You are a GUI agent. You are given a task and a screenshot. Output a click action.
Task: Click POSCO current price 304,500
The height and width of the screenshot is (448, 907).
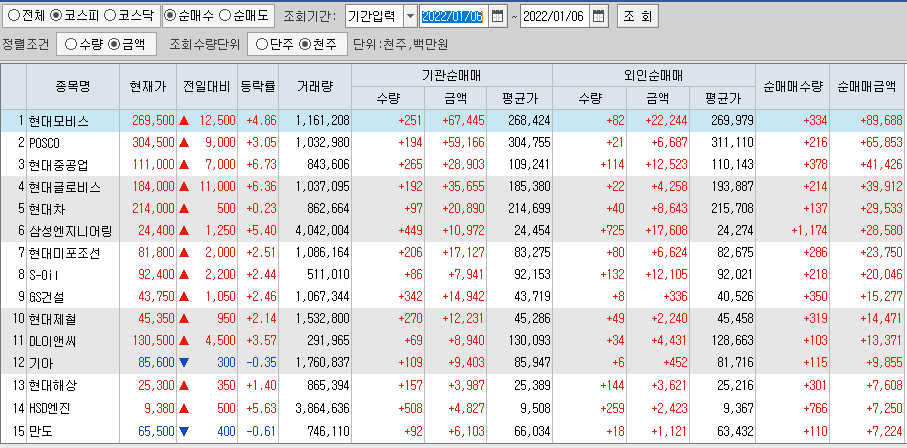pyautogui.click(x=153, y=143)
